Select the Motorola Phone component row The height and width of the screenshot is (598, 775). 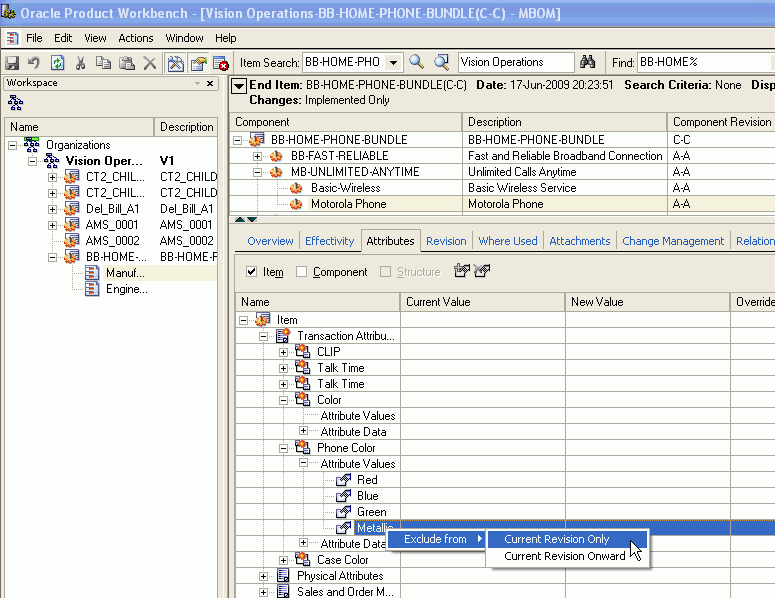[502, 204]
